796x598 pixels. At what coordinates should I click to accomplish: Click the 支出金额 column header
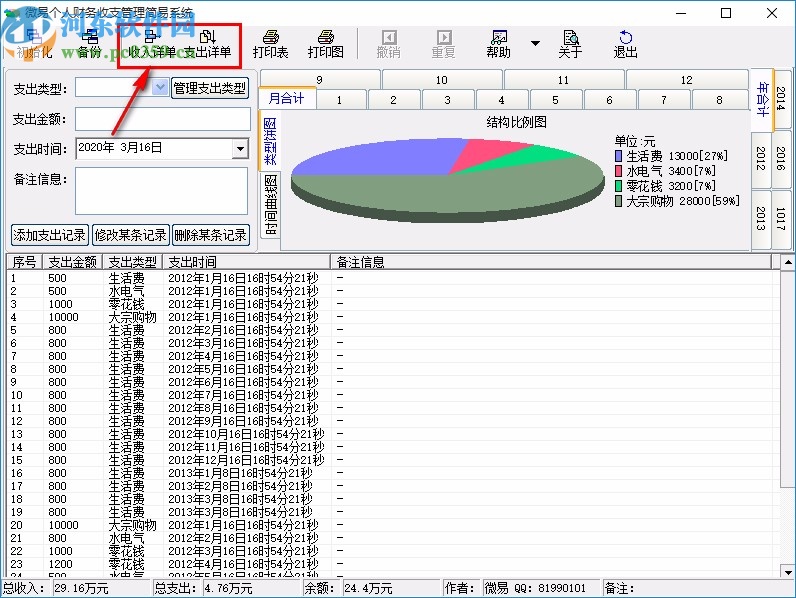point(72,262)
